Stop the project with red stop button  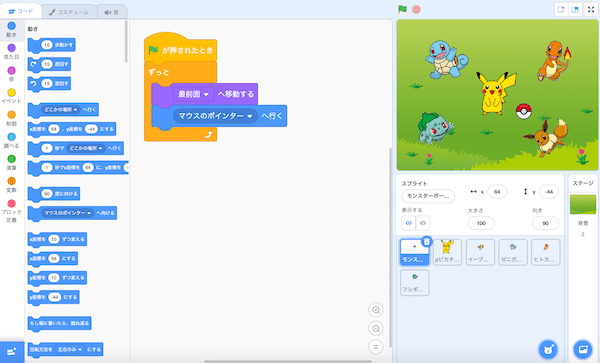(416, 9)
